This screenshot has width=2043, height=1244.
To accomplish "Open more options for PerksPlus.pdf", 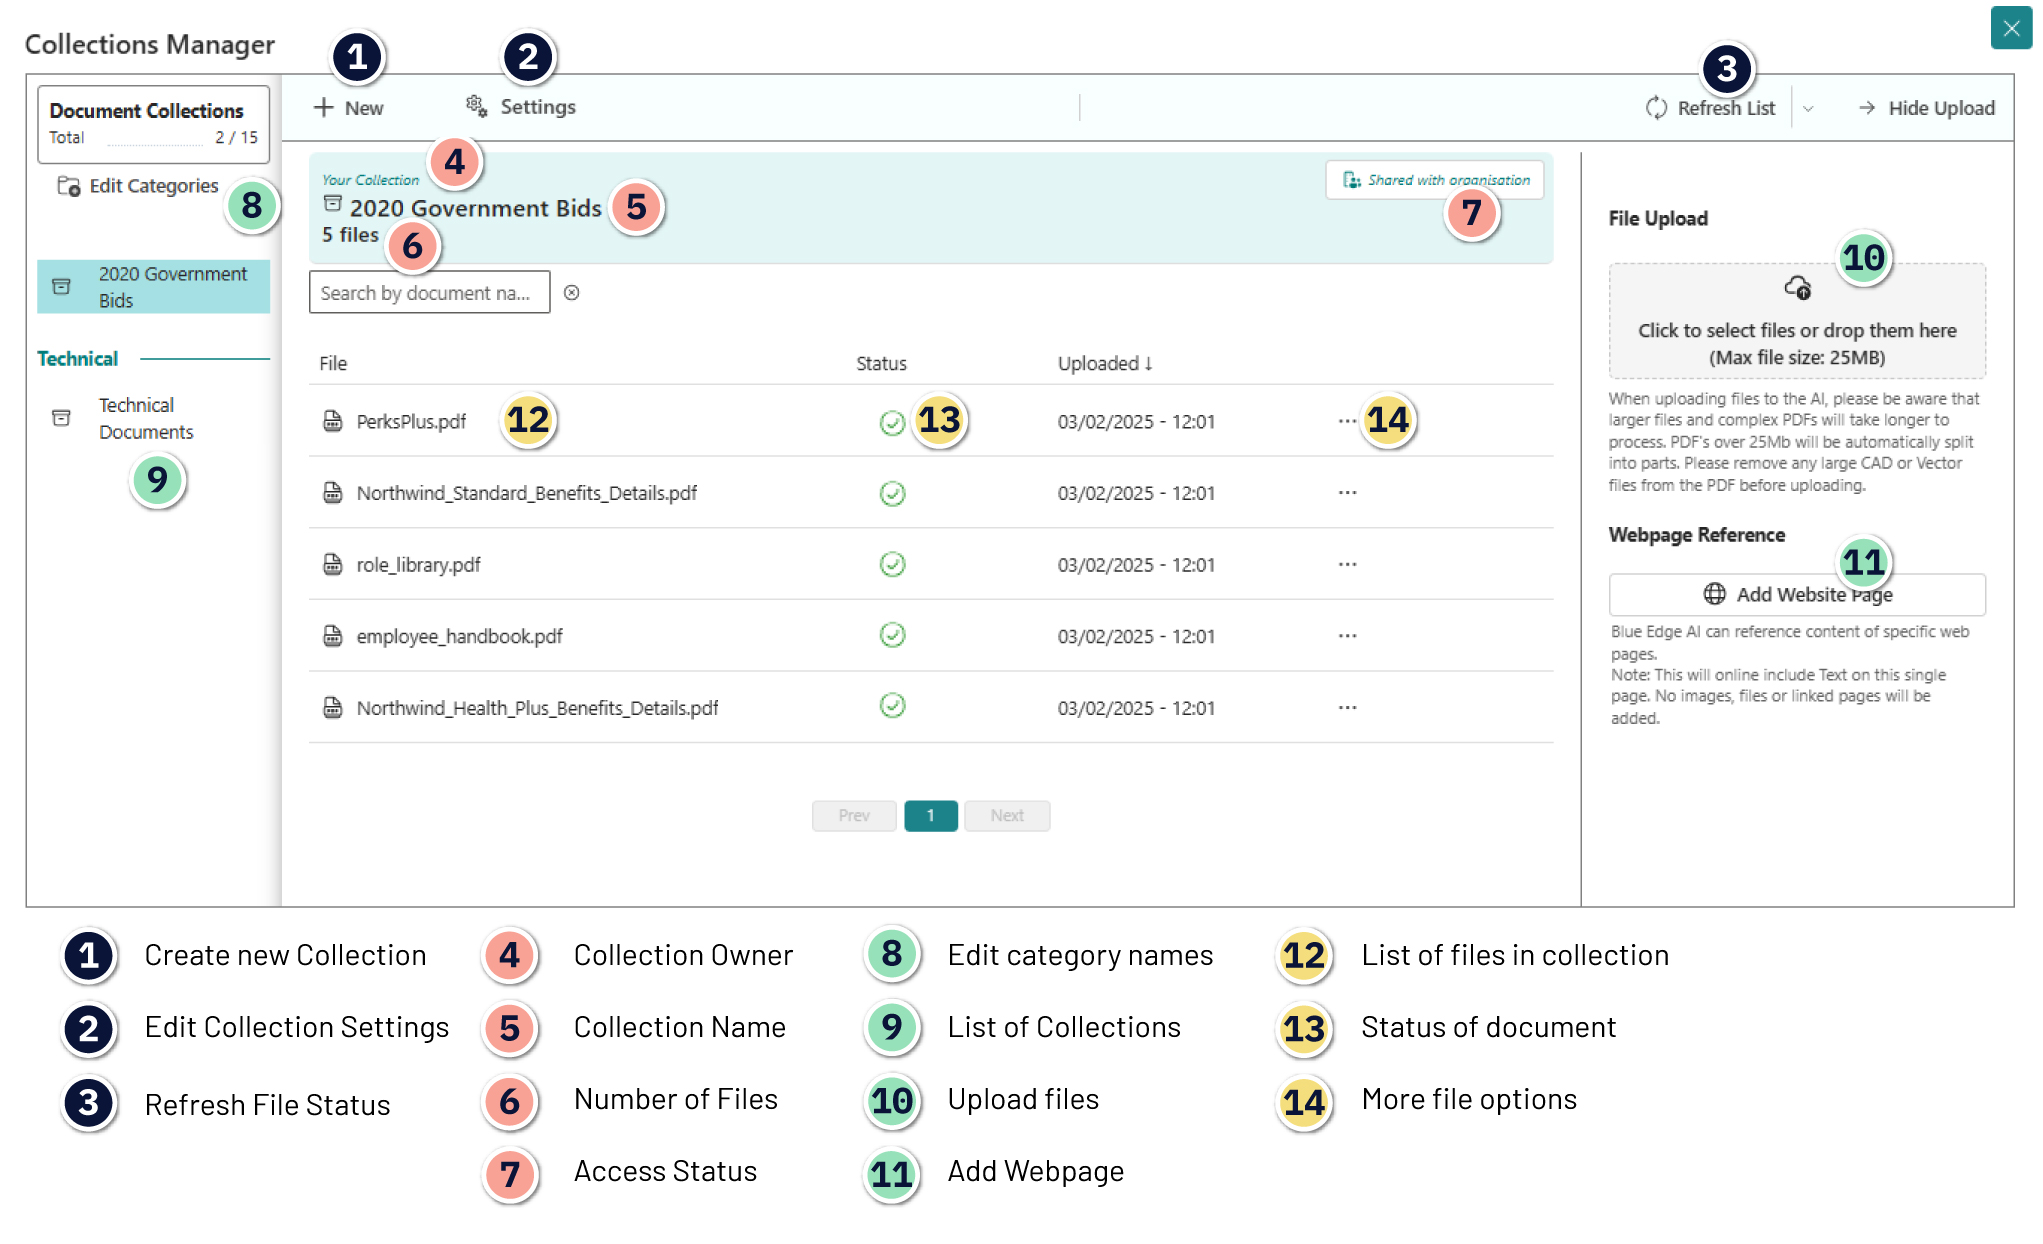I will pos(1348,421).
